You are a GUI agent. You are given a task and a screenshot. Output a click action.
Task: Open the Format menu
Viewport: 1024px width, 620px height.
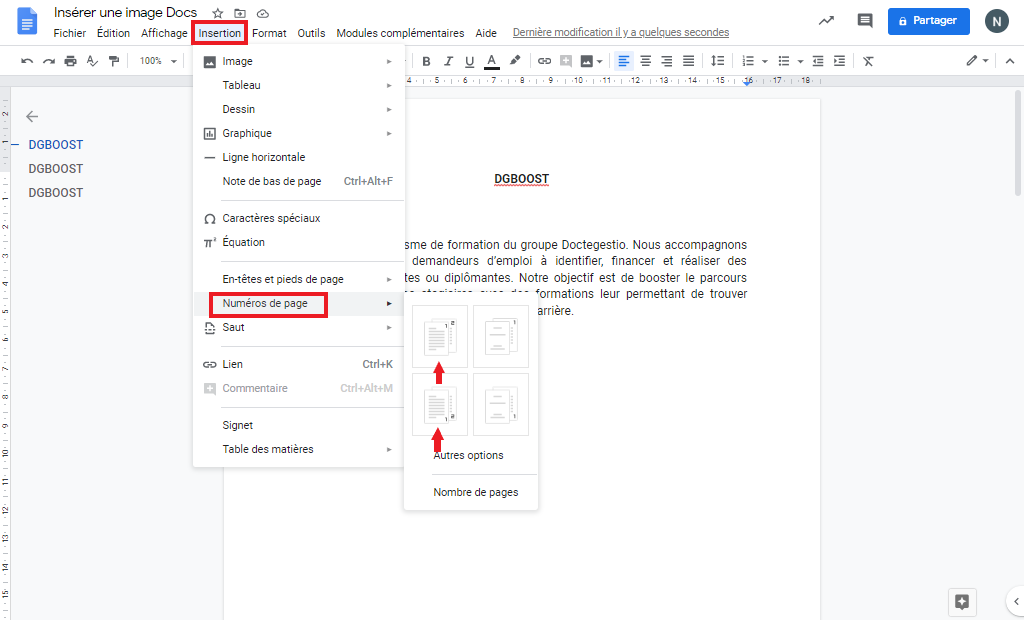point(269,33)
